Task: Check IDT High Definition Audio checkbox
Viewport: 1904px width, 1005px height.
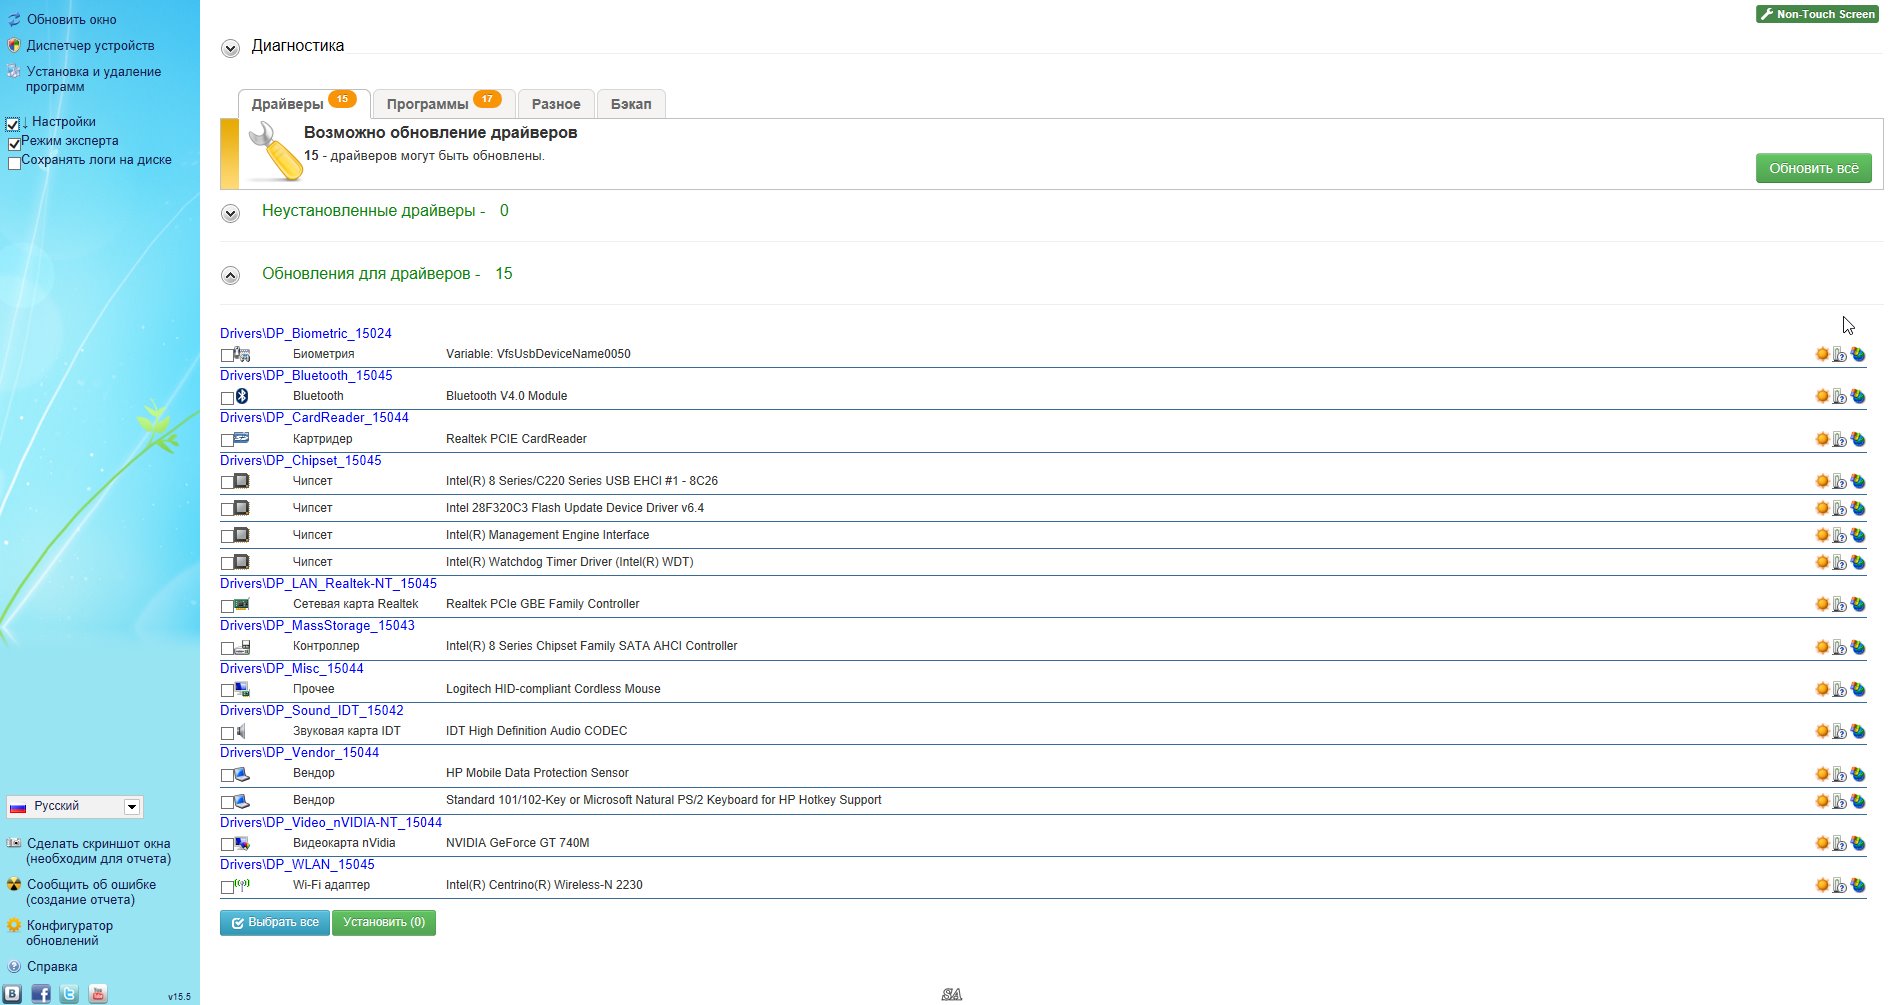Action: [227, 733]
